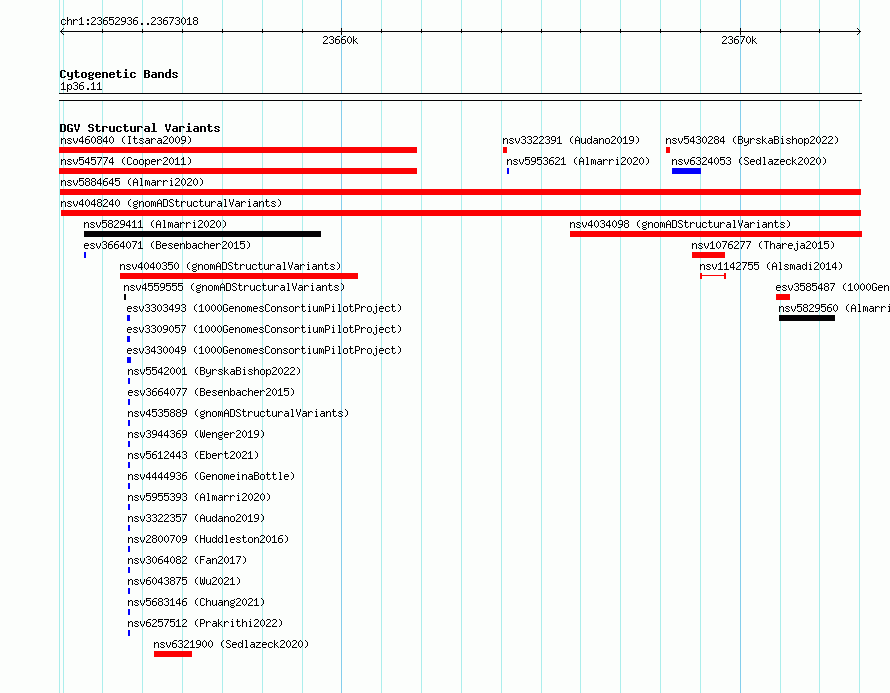Select the red bar under nsv1076277
Viewport: 890px width, 693px height.
pos(708,255)
